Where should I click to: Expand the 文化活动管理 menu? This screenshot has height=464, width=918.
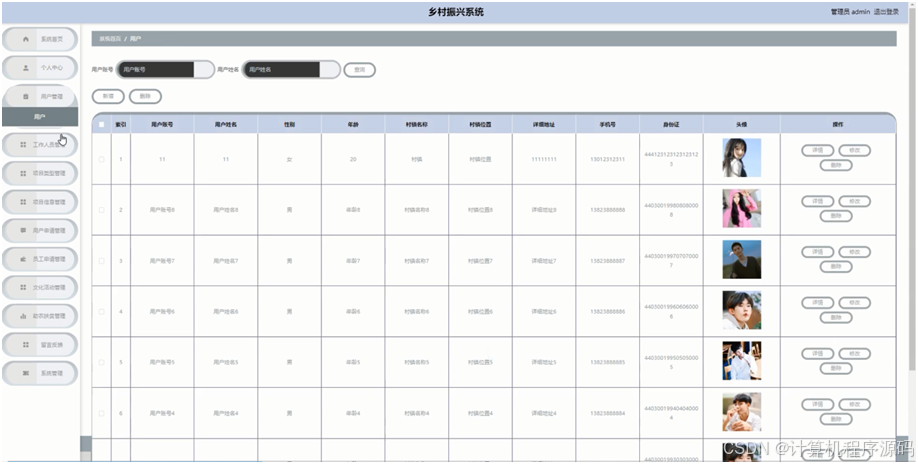[x=40, y=287]
